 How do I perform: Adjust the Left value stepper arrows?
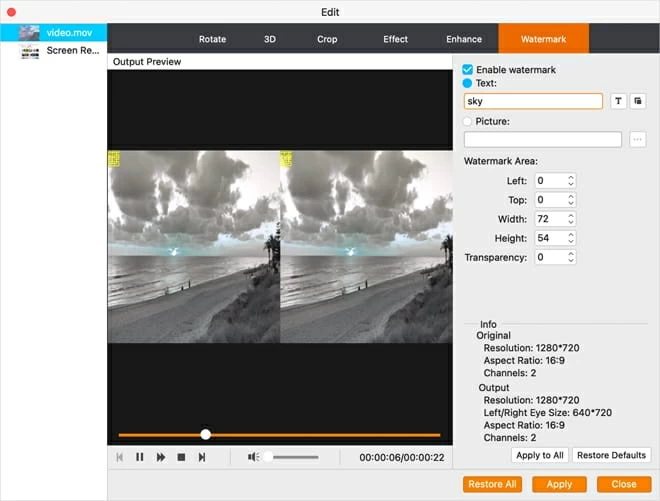coord(570,181)
